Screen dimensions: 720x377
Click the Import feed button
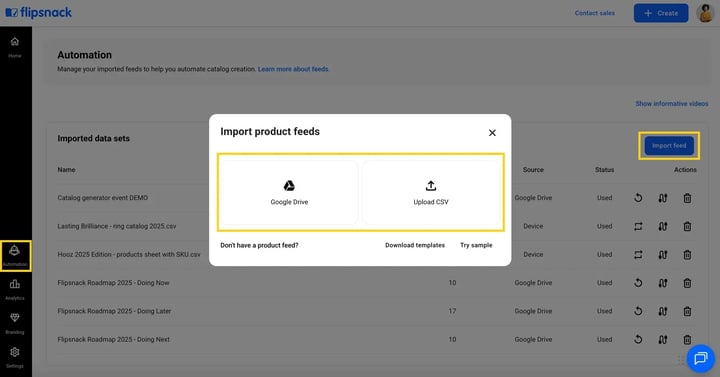(669, 146)
